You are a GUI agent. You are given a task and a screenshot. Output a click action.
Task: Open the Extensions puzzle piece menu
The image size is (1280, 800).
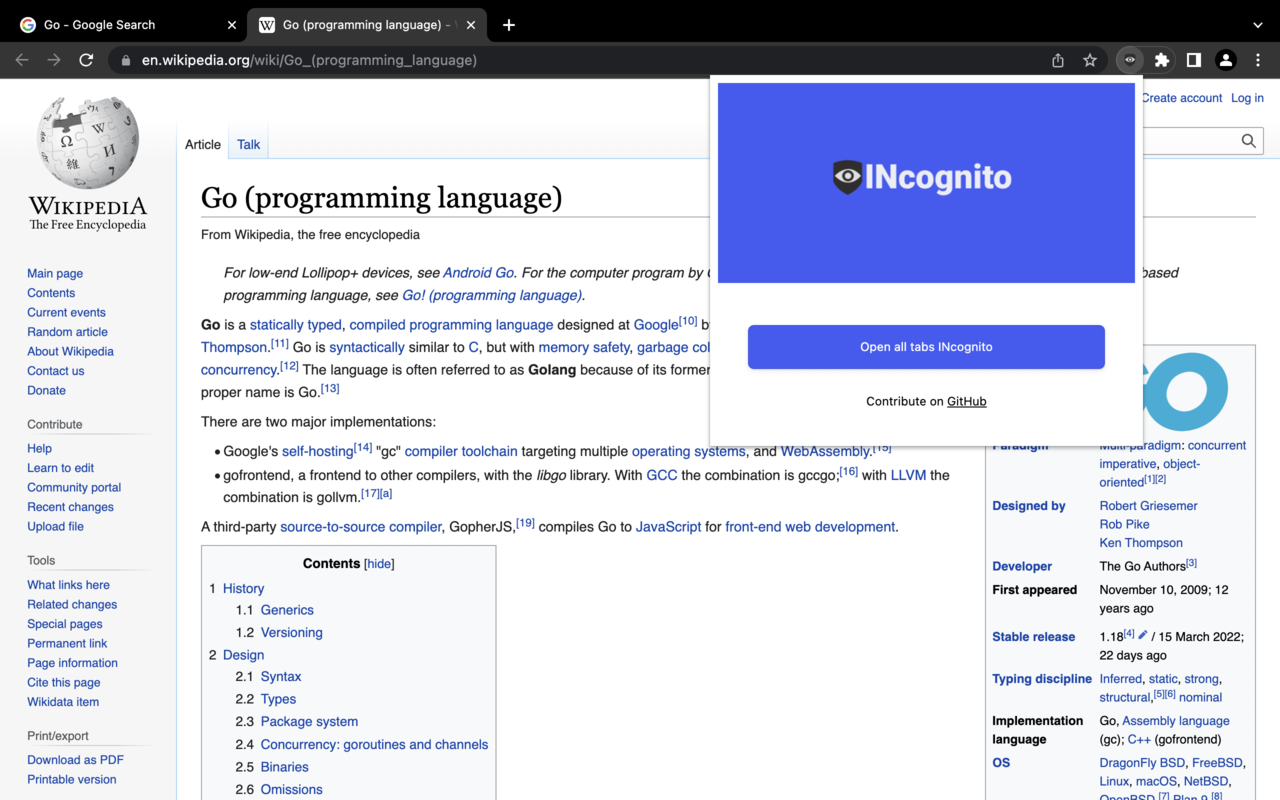point(1161,60)
